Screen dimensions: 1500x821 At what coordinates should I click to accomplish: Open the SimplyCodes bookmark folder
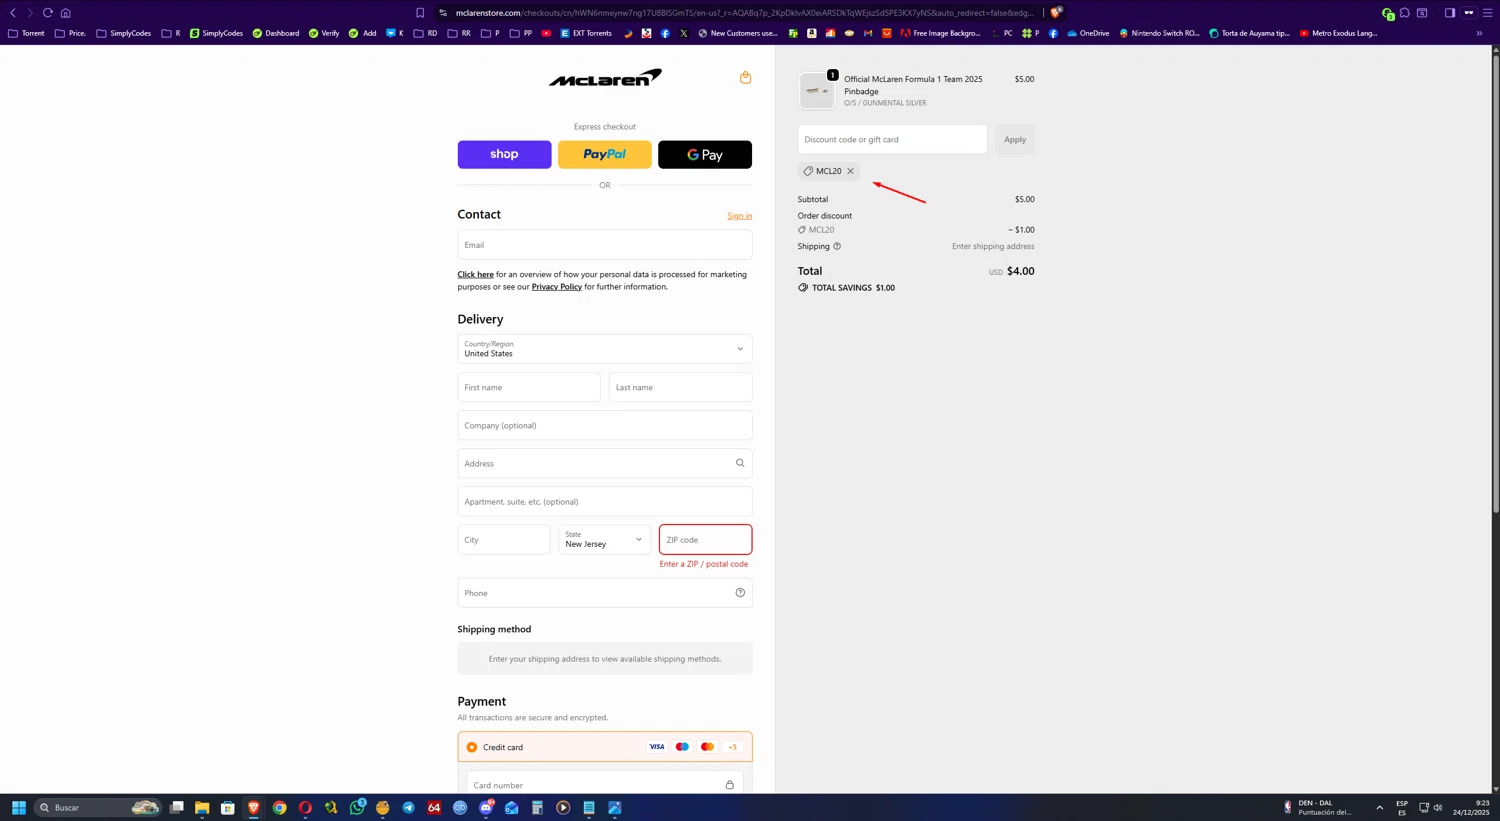[x=124, y=33]
